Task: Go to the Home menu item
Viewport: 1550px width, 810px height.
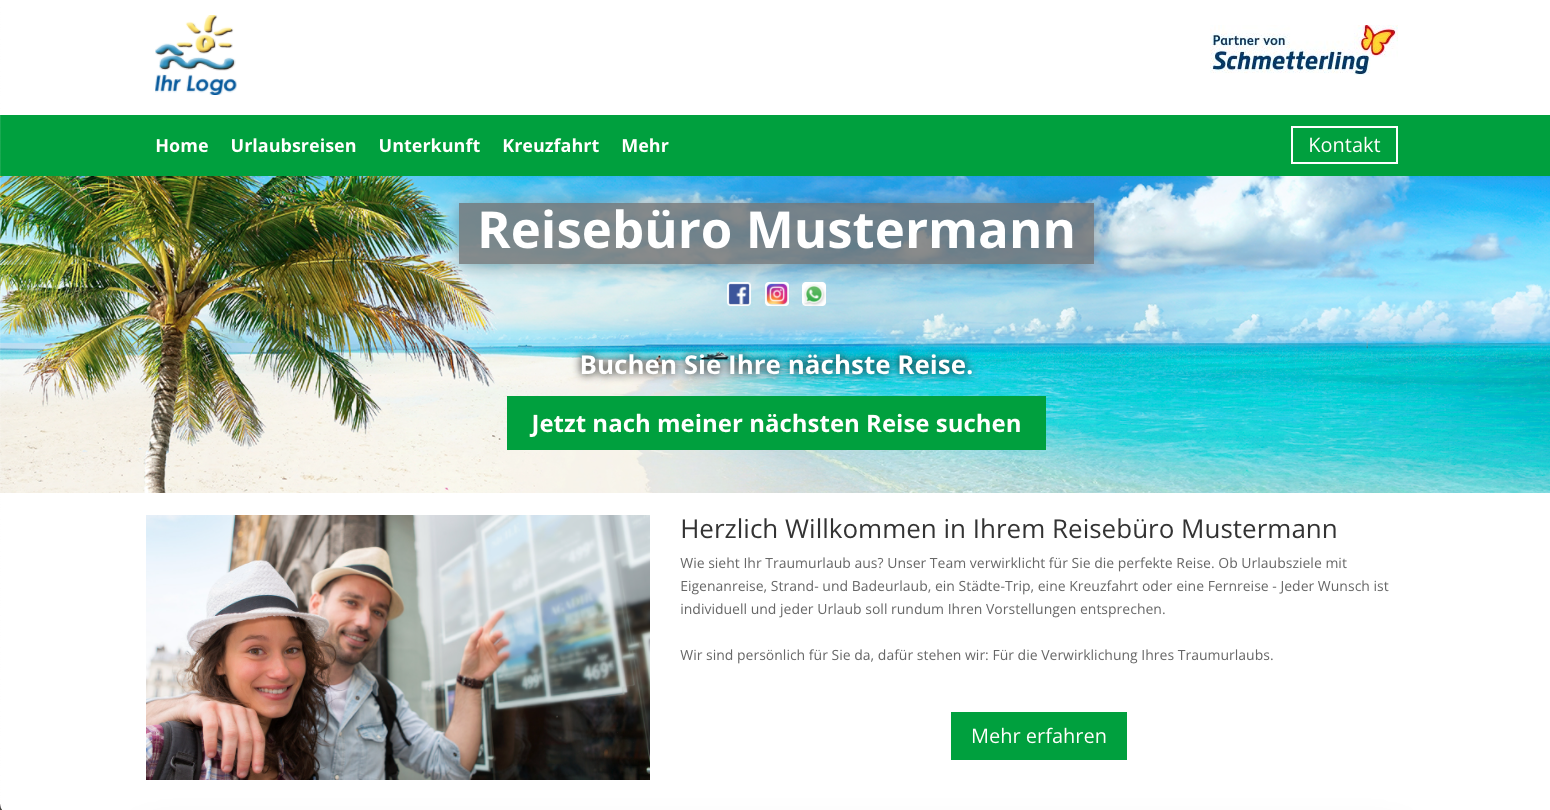Action: [182, 146]
